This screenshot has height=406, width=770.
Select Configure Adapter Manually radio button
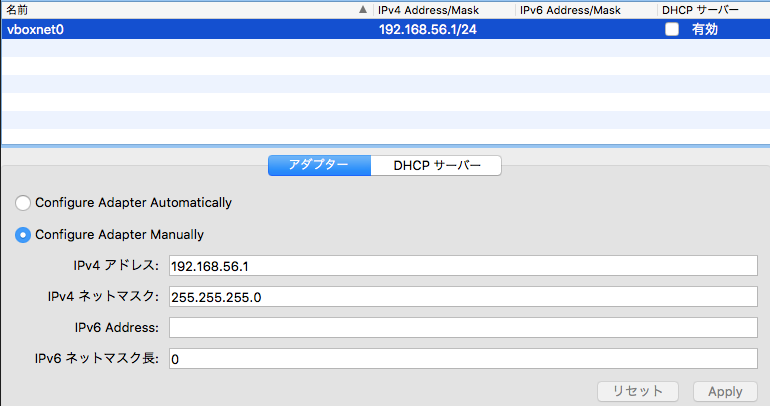(x=23, y=235)
